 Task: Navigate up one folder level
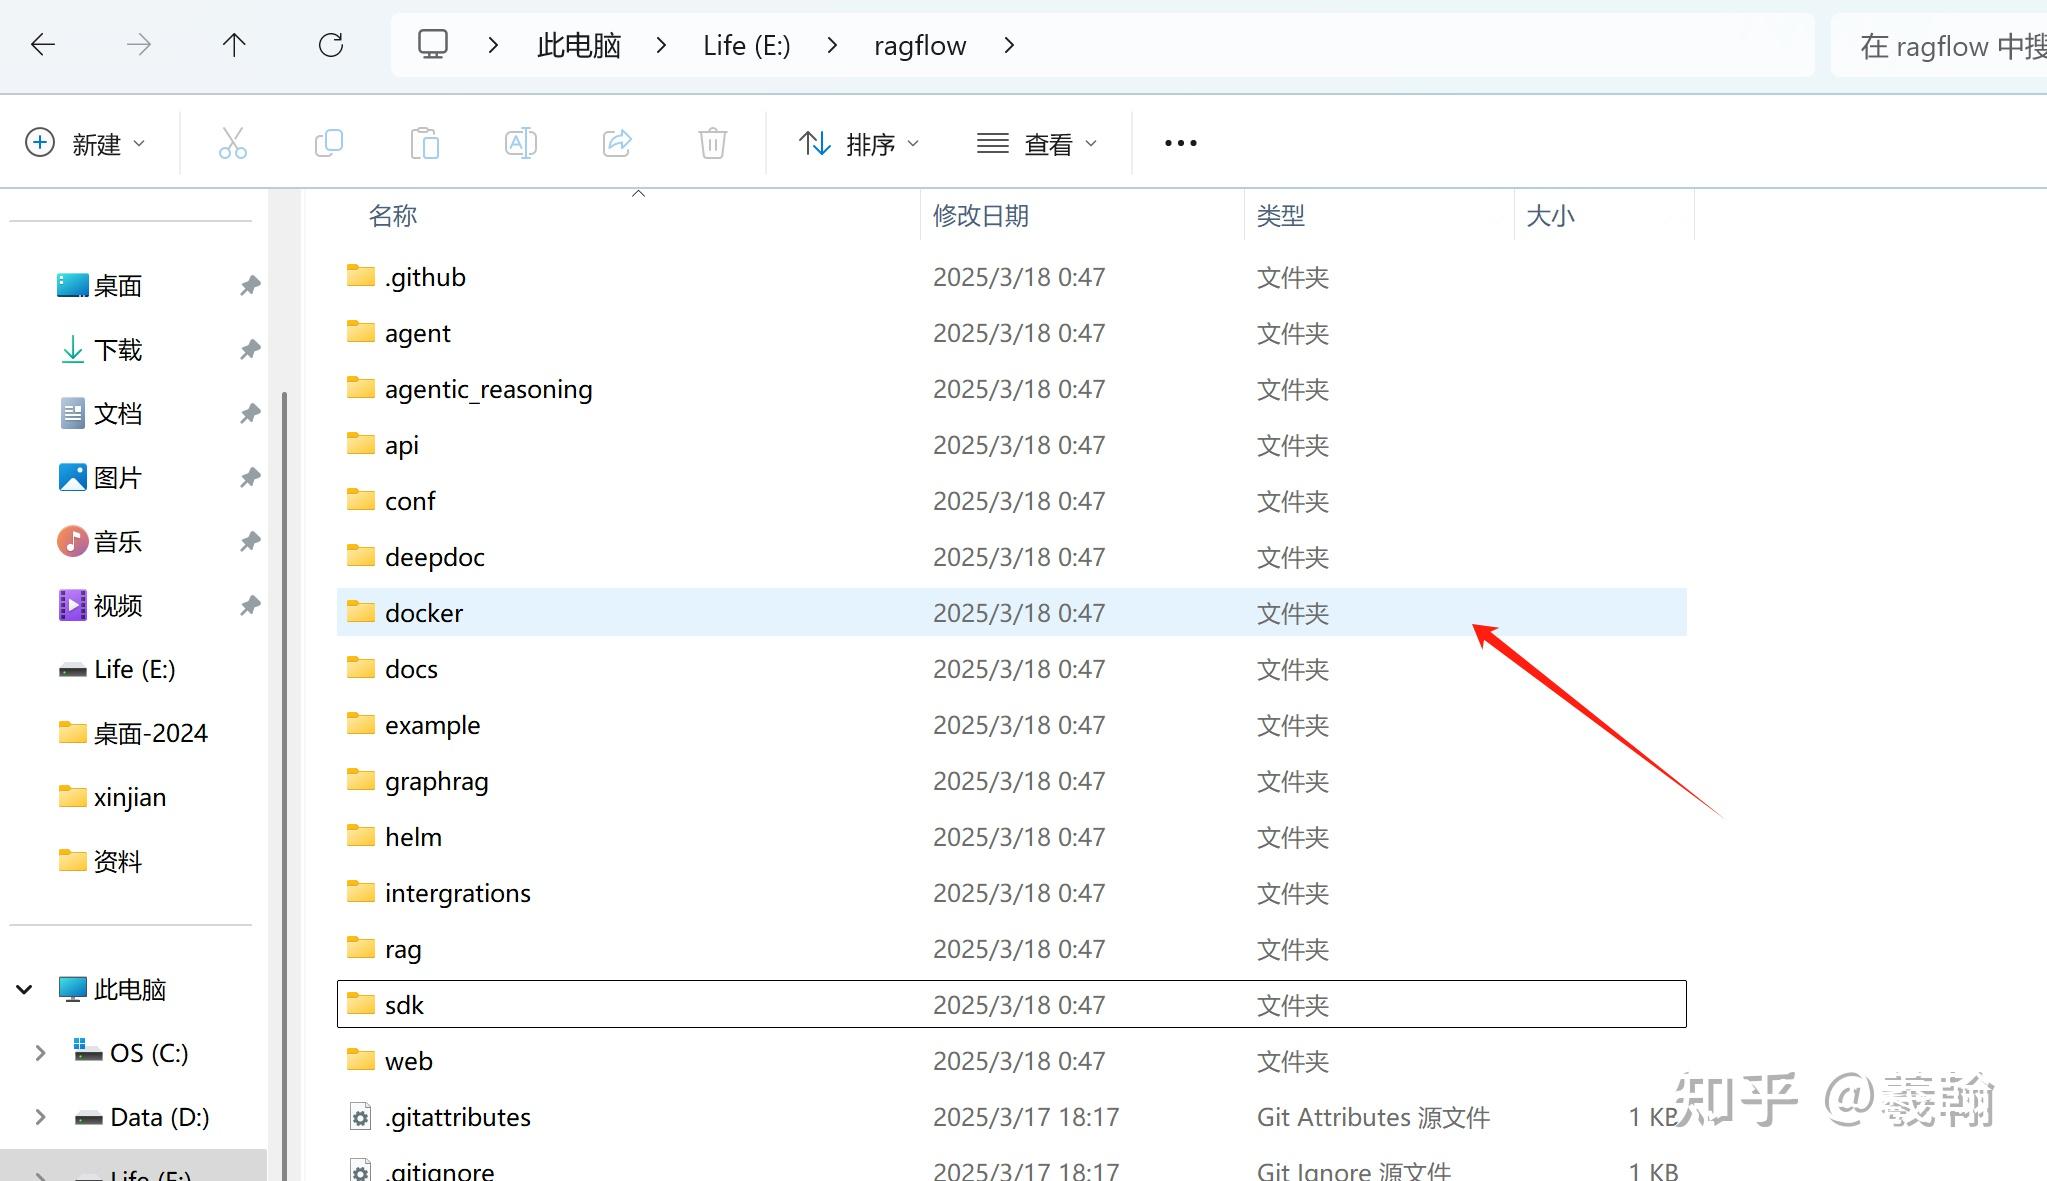tap(234, 44)
